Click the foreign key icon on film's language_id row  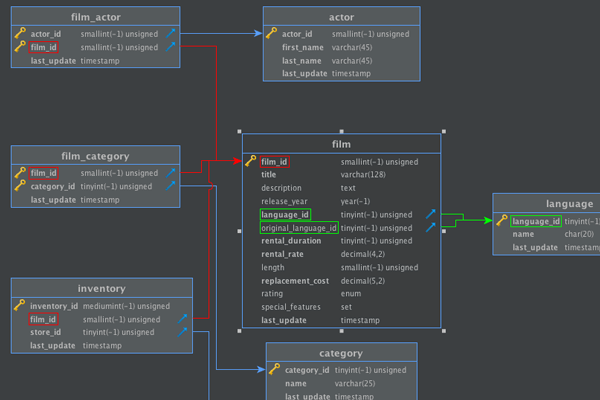430,214
